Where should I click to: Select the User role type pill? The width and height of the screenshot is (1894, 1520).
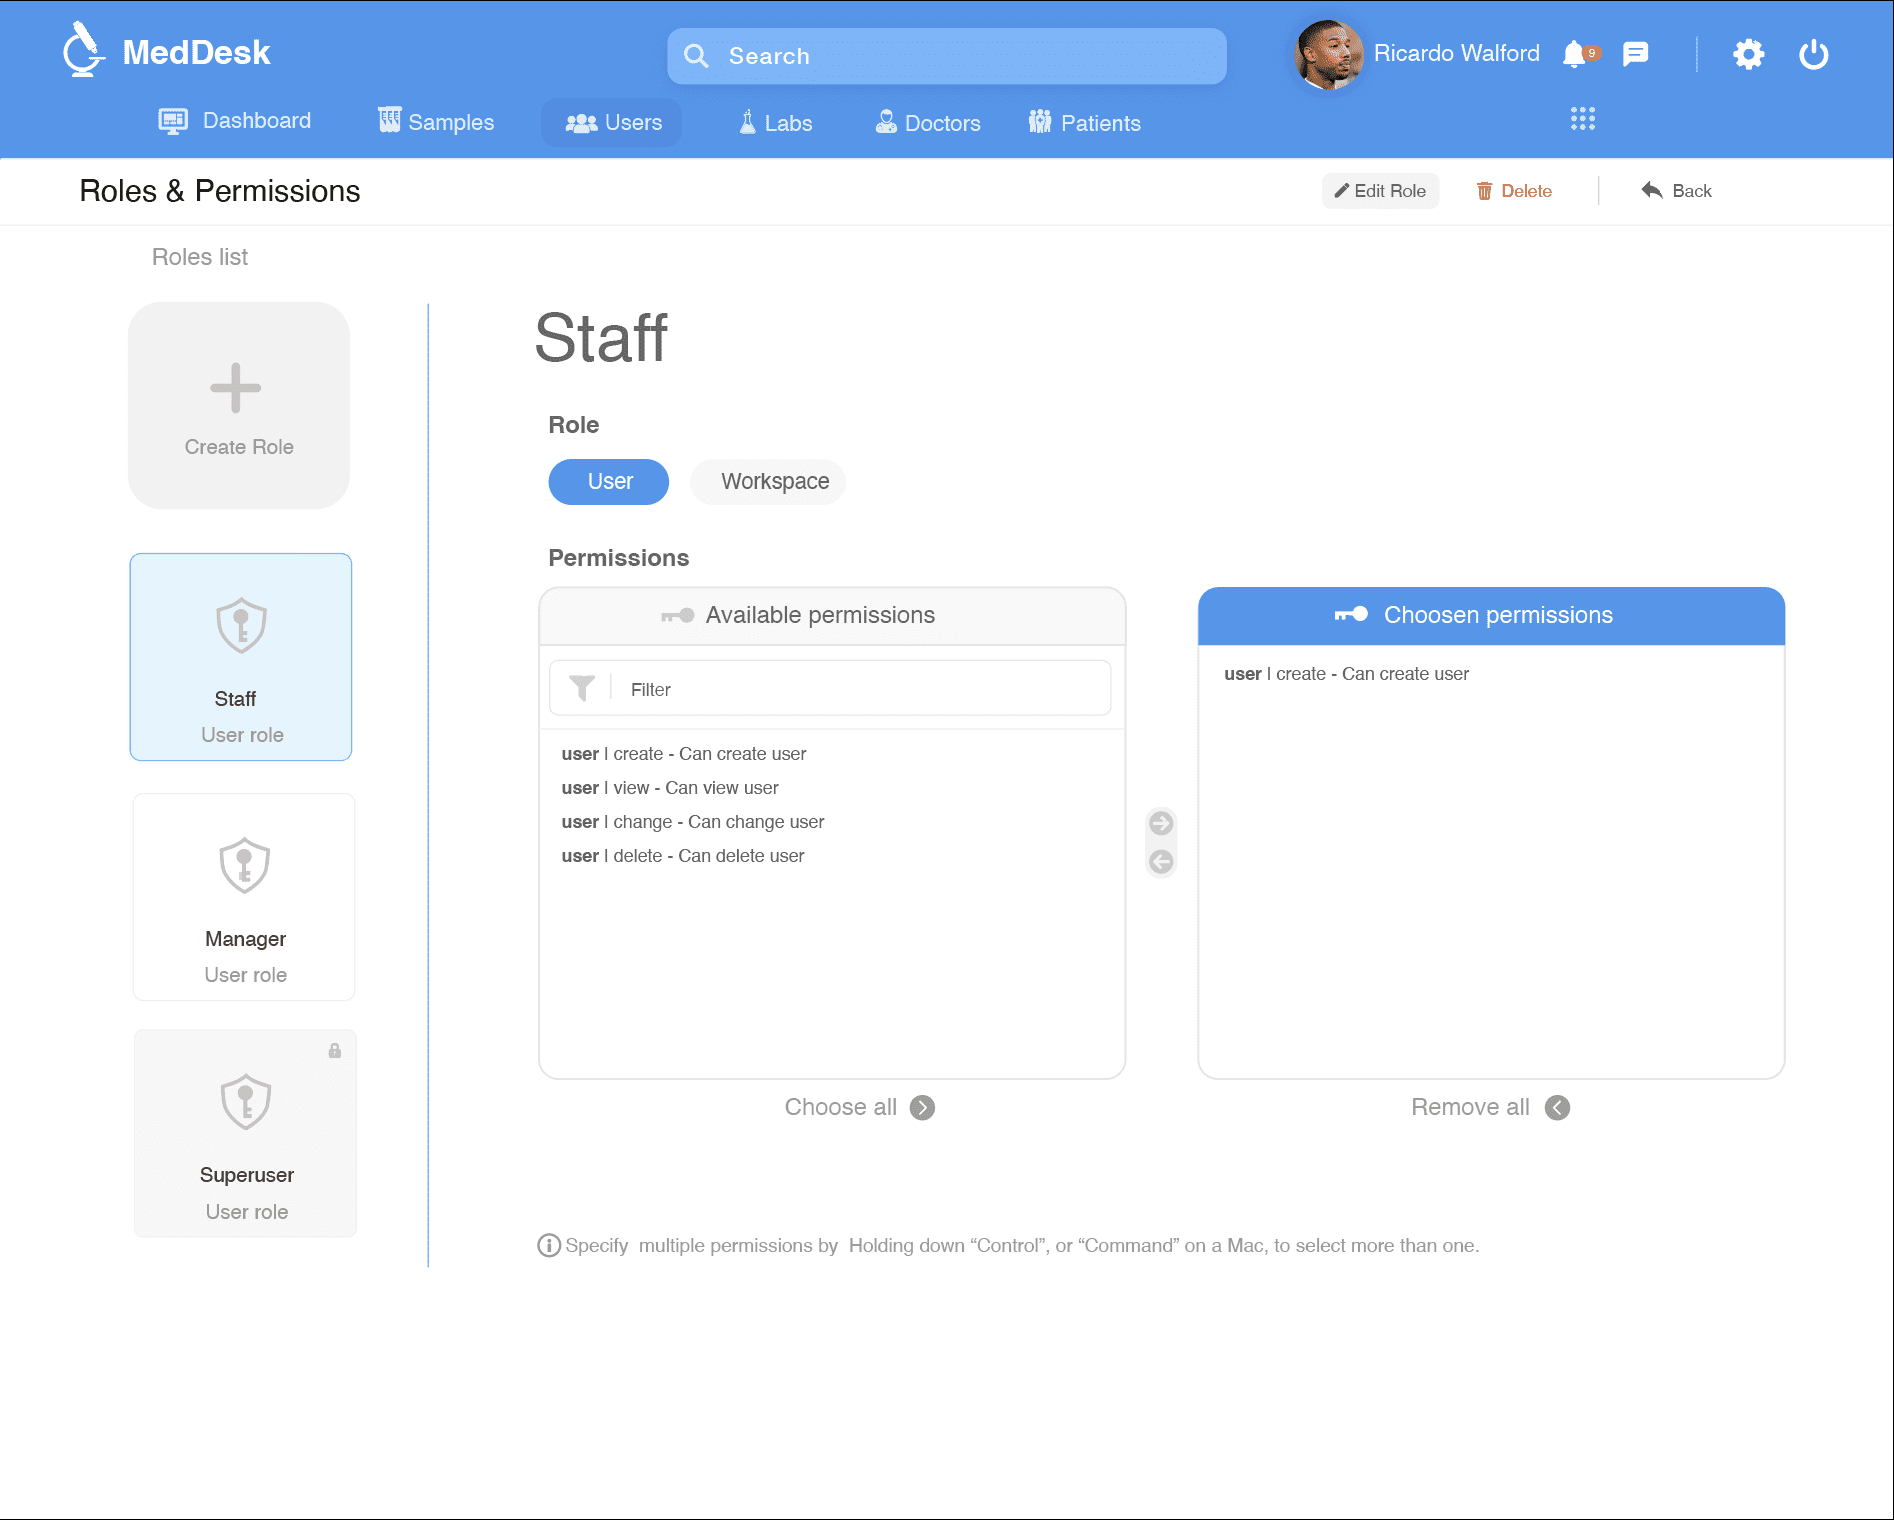(609, 481)
